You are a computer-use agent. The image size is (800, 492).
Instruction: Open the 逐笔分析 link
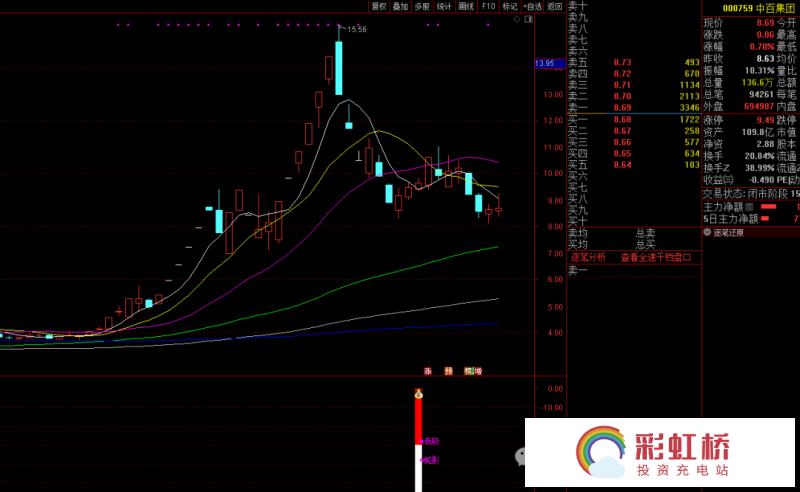click(589, 257)
